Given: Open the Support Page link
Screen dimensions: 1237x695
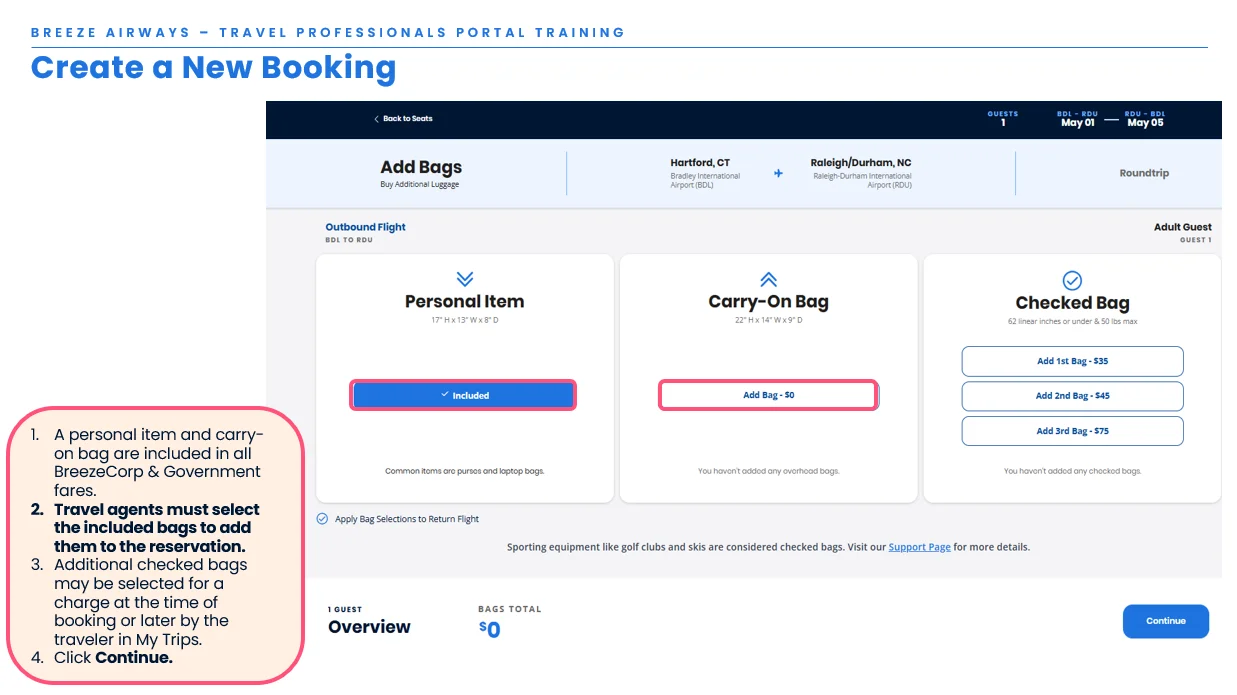Looking at the screenshot, I should [x=919, y=547].
